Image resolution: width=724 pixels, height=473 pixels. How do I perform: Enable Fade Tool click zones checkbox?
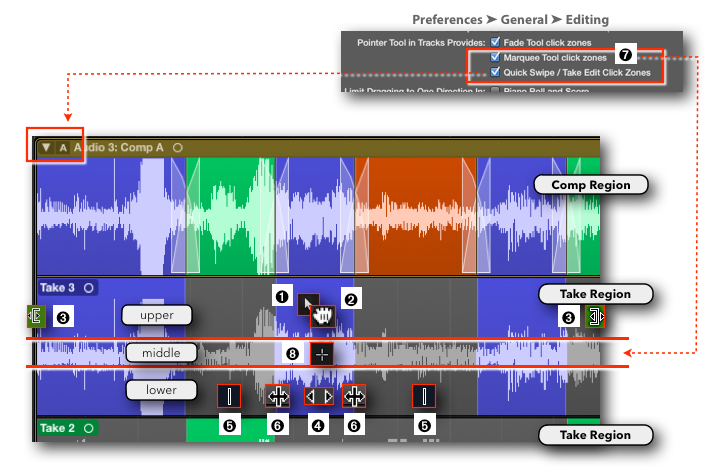point(495,42)
